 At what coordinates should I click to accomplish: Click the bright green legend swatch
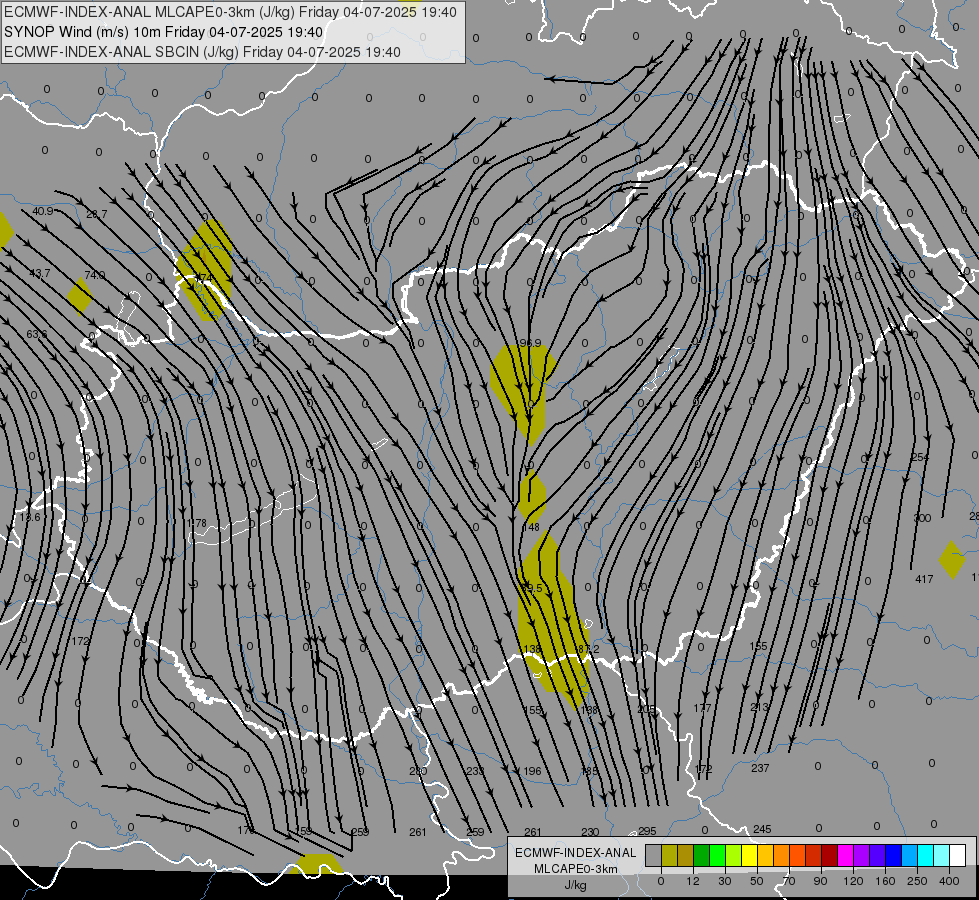[x=717, y=856]
